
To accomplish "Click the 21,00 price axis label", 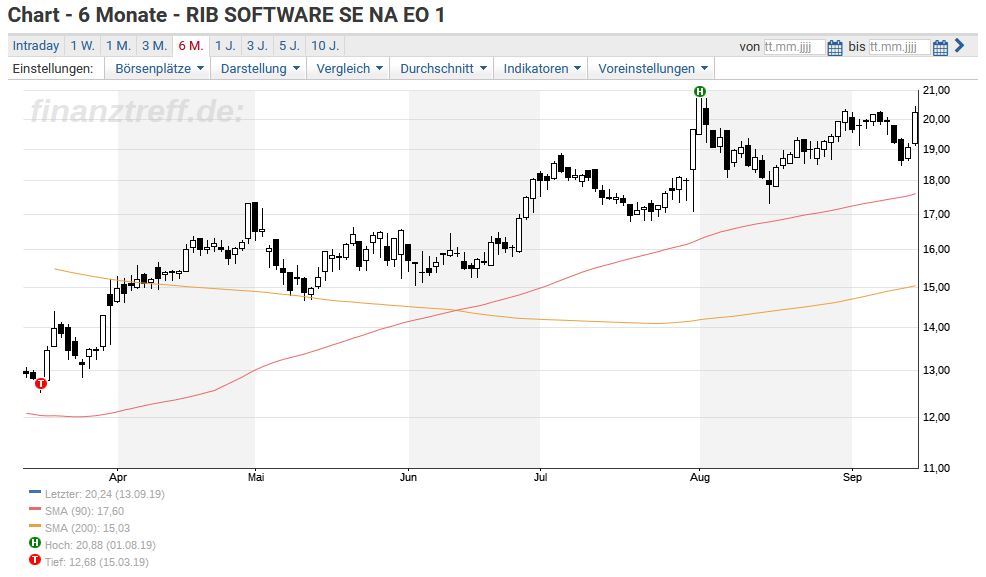I will (x=936, y=91).
